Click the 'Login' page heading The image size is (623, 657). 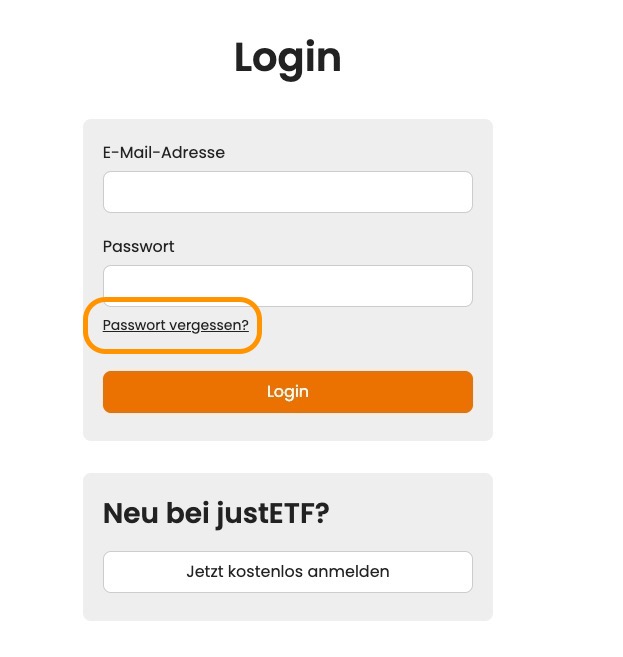287,58
